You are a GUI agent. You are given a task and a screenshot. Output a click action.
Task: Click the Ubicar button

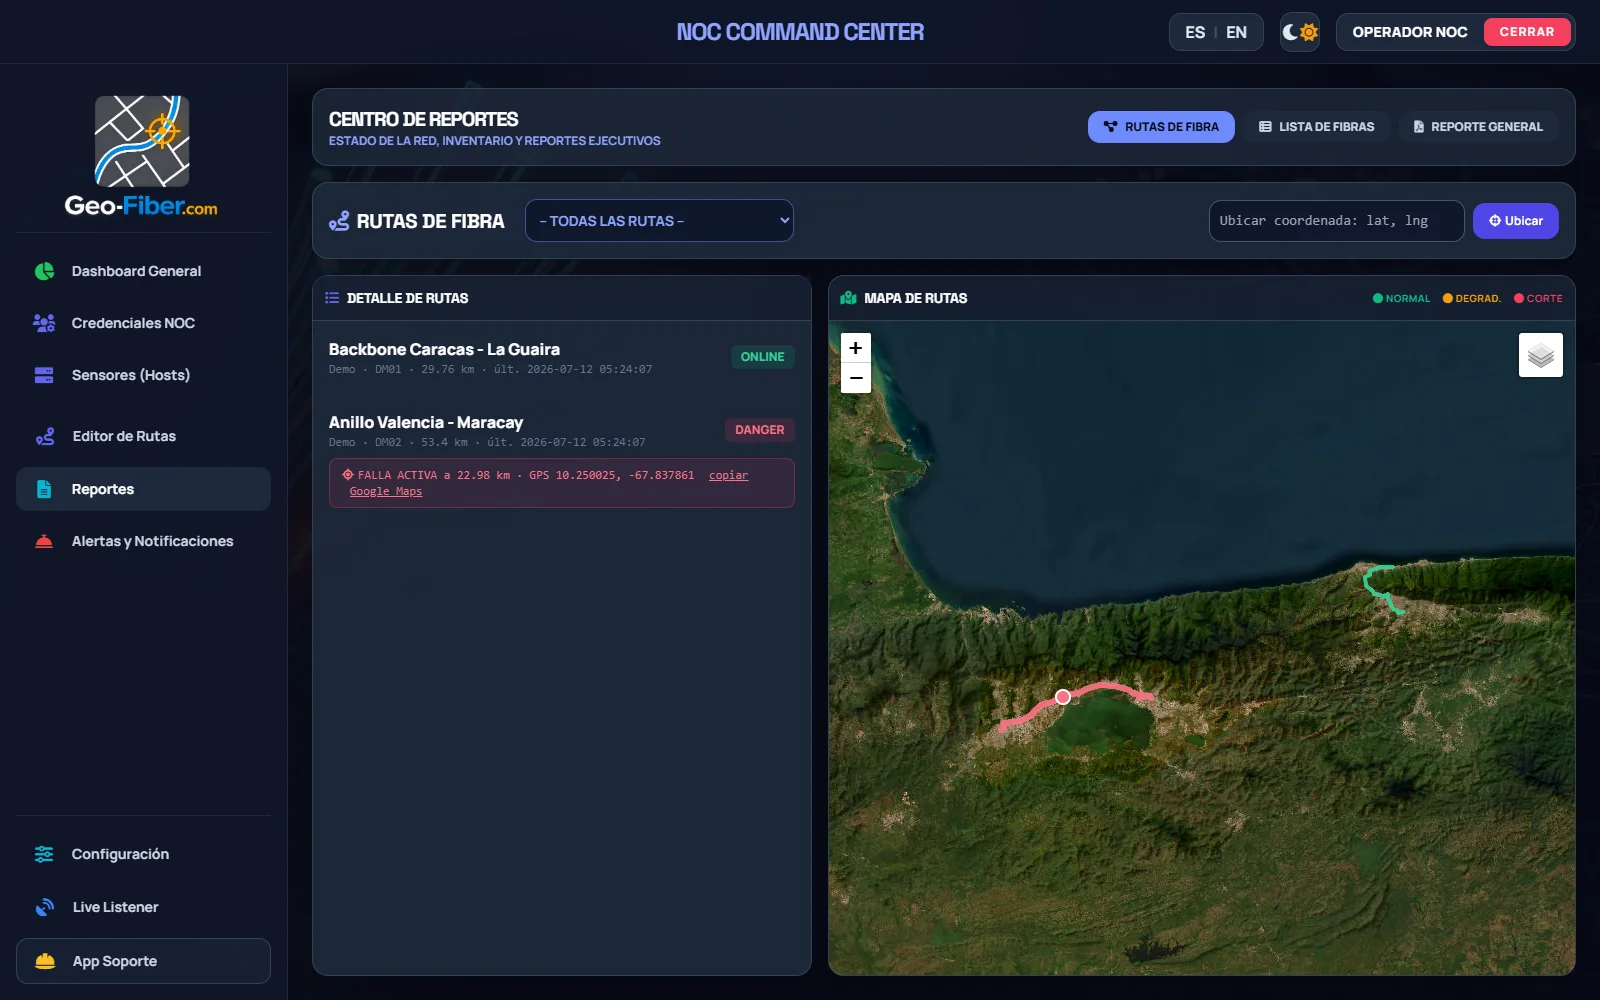1515,221
